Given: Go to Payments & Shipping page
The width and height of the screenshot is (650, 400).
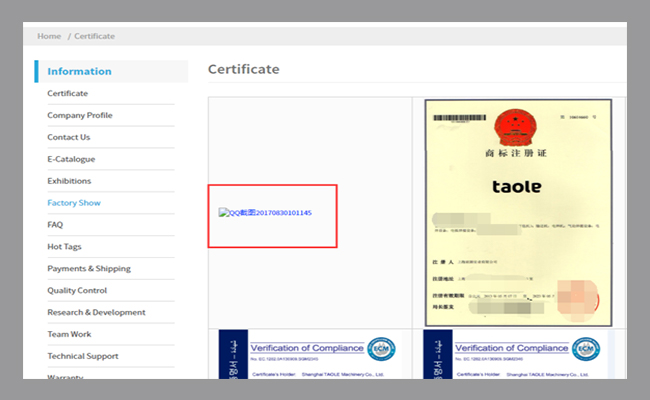Looking at the screenshot, I should click(88, 268).
